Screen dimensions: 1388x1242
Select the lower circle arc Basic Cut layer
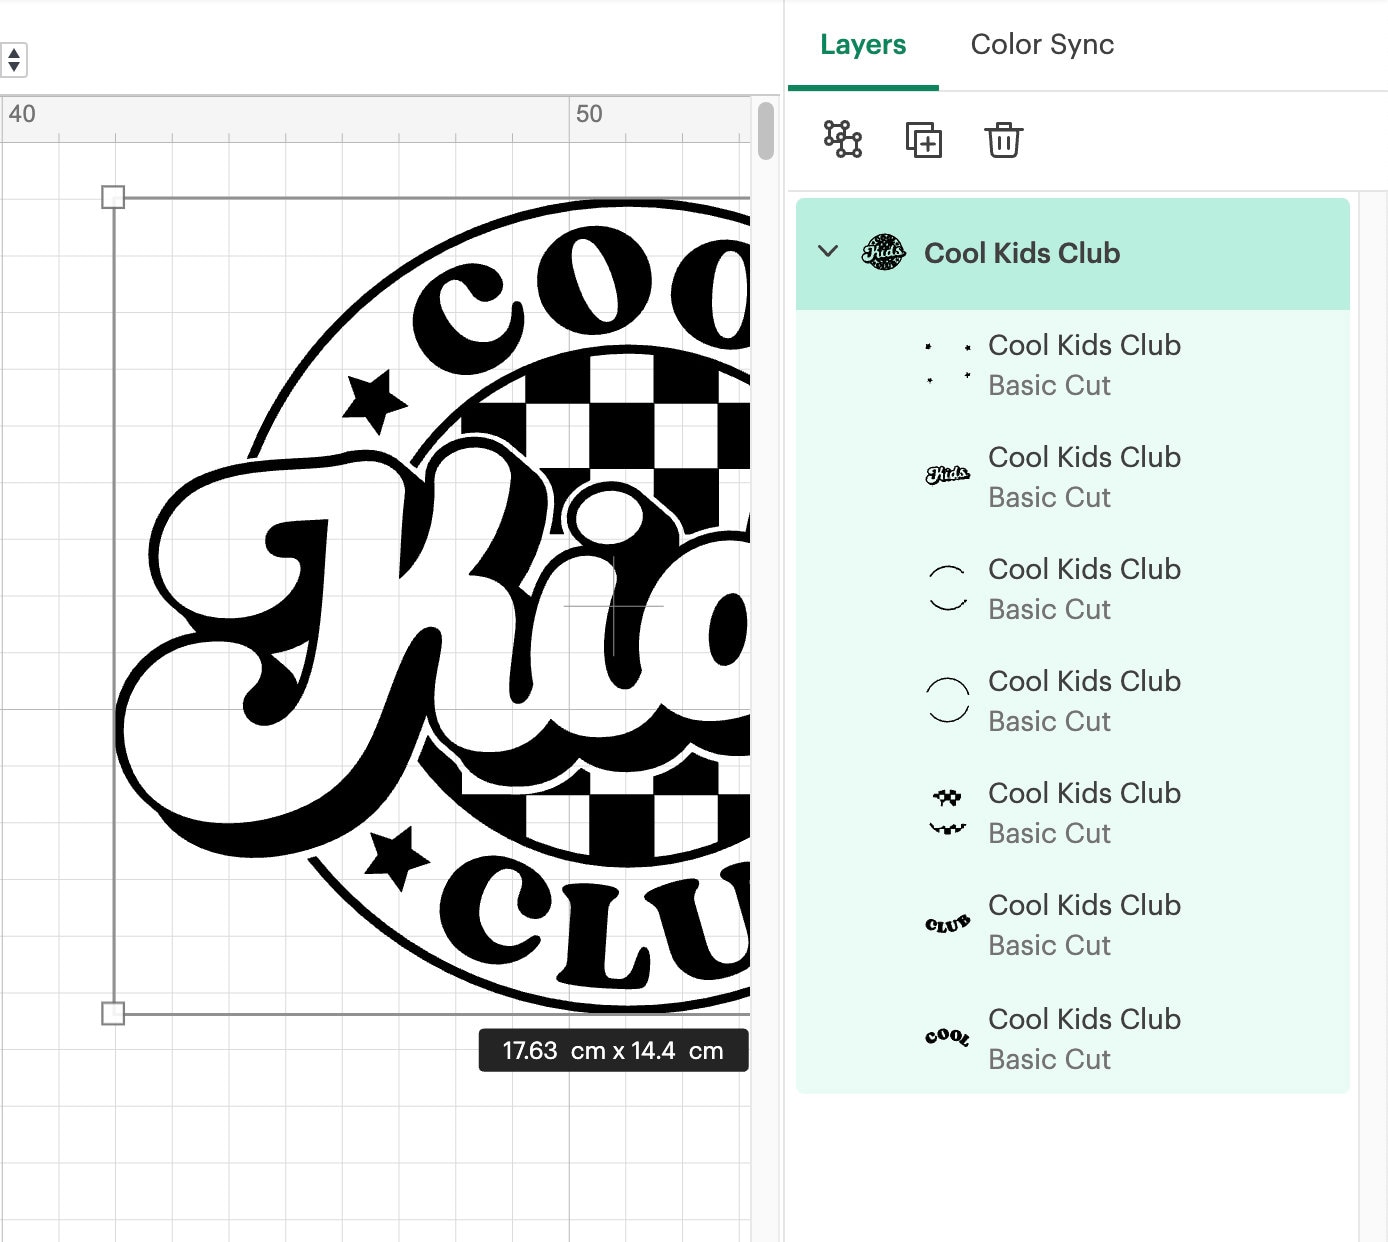(x=1084, y=701)
